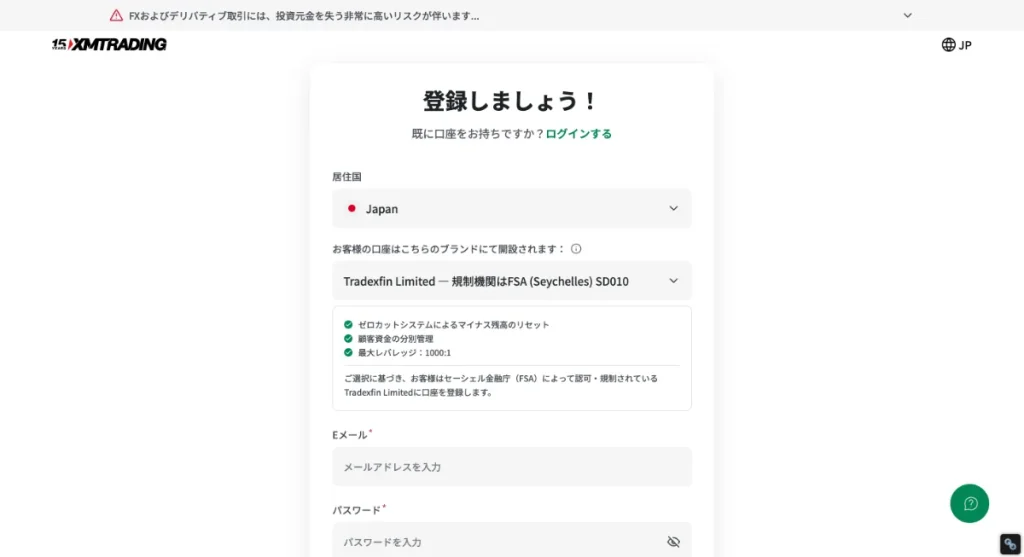Click the 居住国 field label
Viewport: 1024px width, 557px height.
[x=347, y=176]
